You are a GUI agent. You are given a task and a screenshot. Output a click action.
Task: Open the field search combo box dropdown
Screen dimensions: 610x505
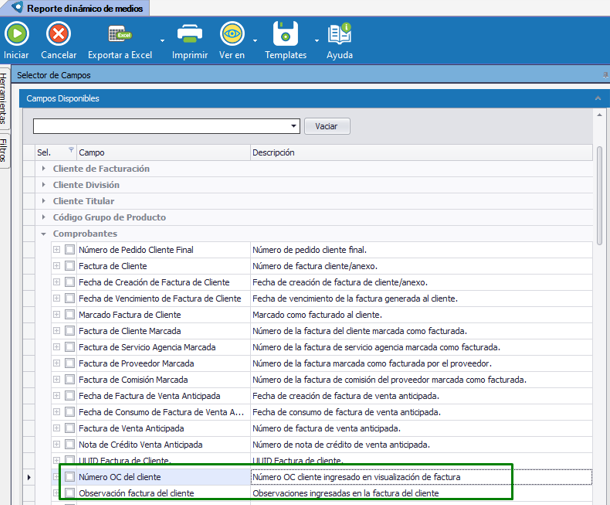294,126
